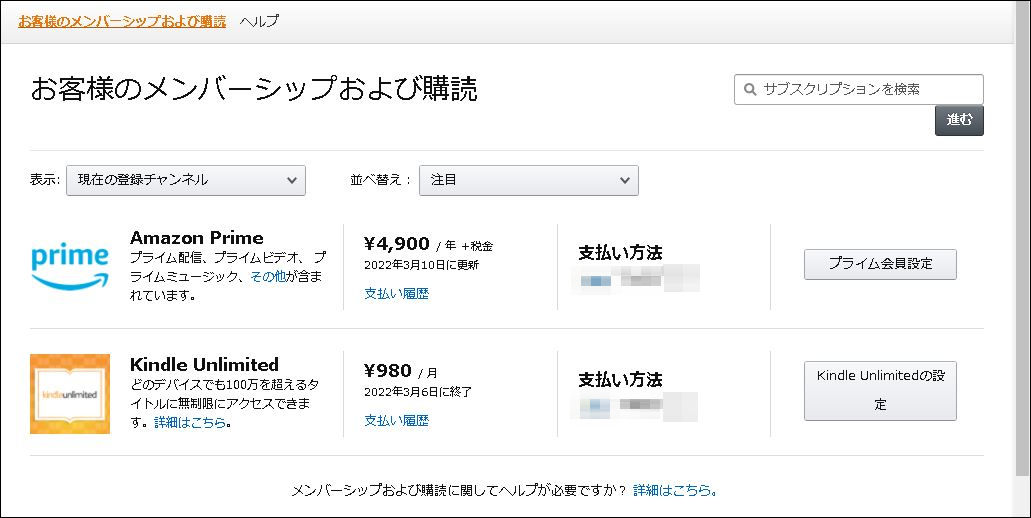Click the 進む search button
Image resolution: width=1031 pixels, height=518 pixels.
click(959, 120)
